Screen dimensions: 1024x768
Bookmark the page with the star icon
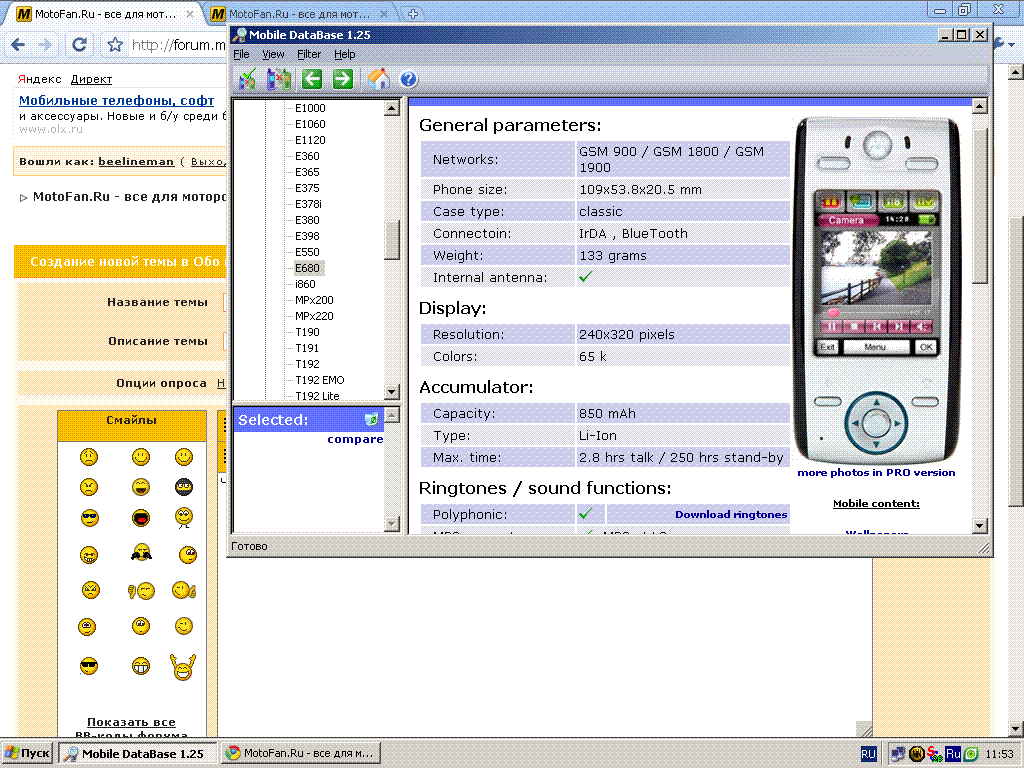click(115, 44)
